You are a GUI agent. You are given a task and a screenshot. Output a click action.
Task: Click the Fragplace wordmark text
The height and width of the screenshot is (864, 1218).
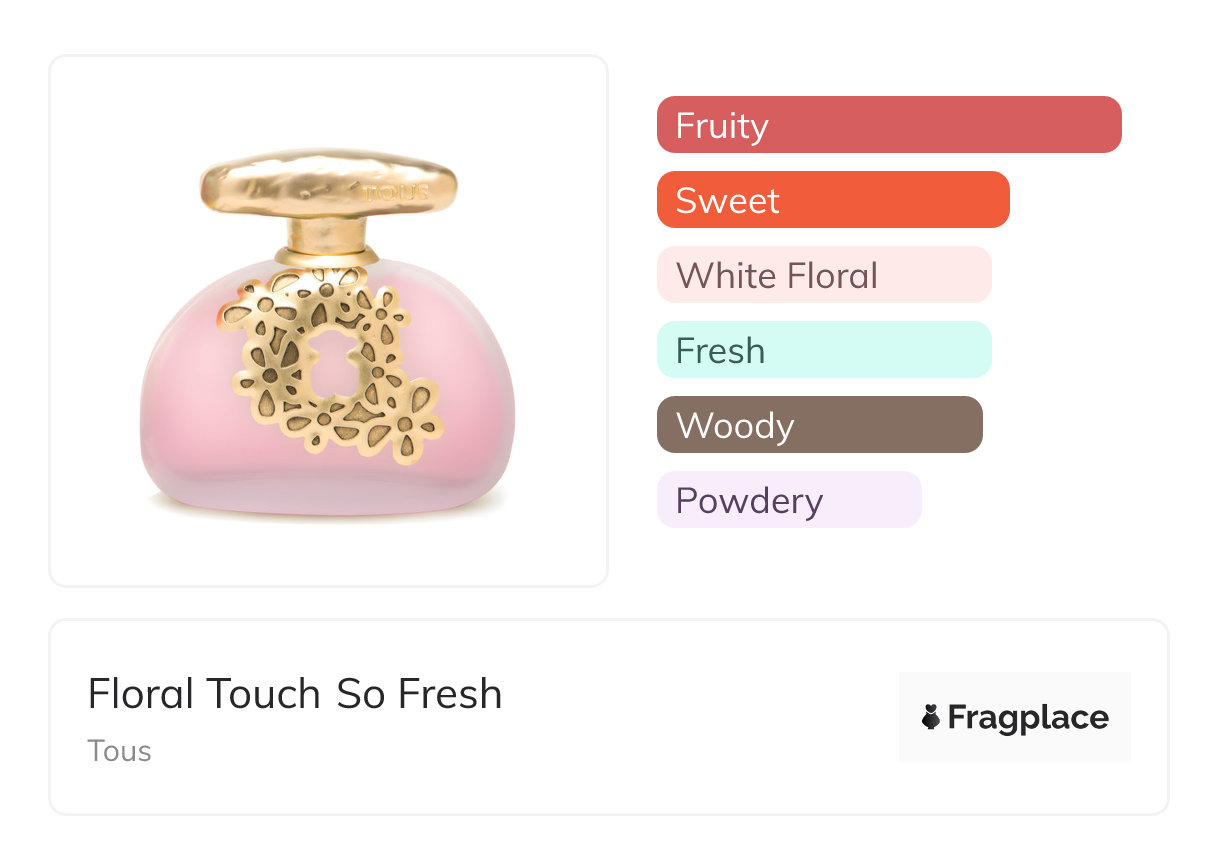[x=1028, y=717]
